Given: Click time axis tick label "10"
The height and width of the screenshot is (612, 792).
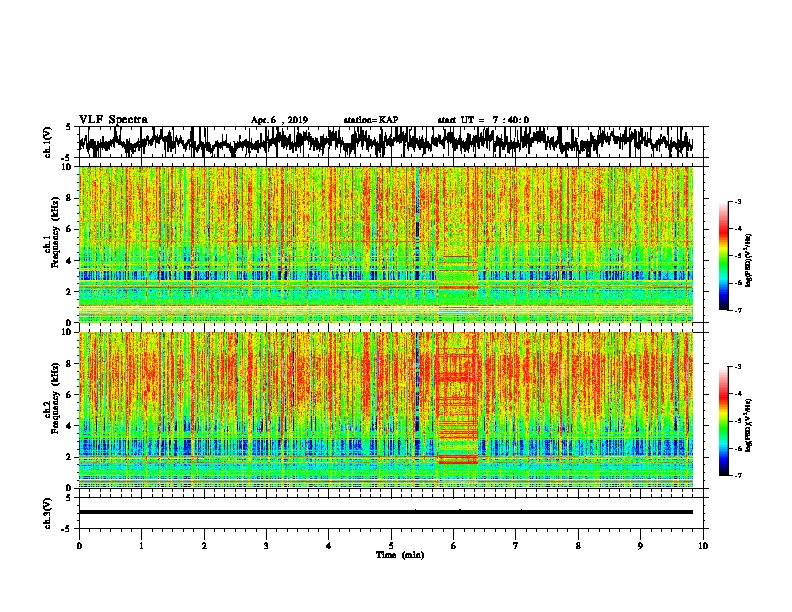Looking at the screenshot, I should (703, 546).
